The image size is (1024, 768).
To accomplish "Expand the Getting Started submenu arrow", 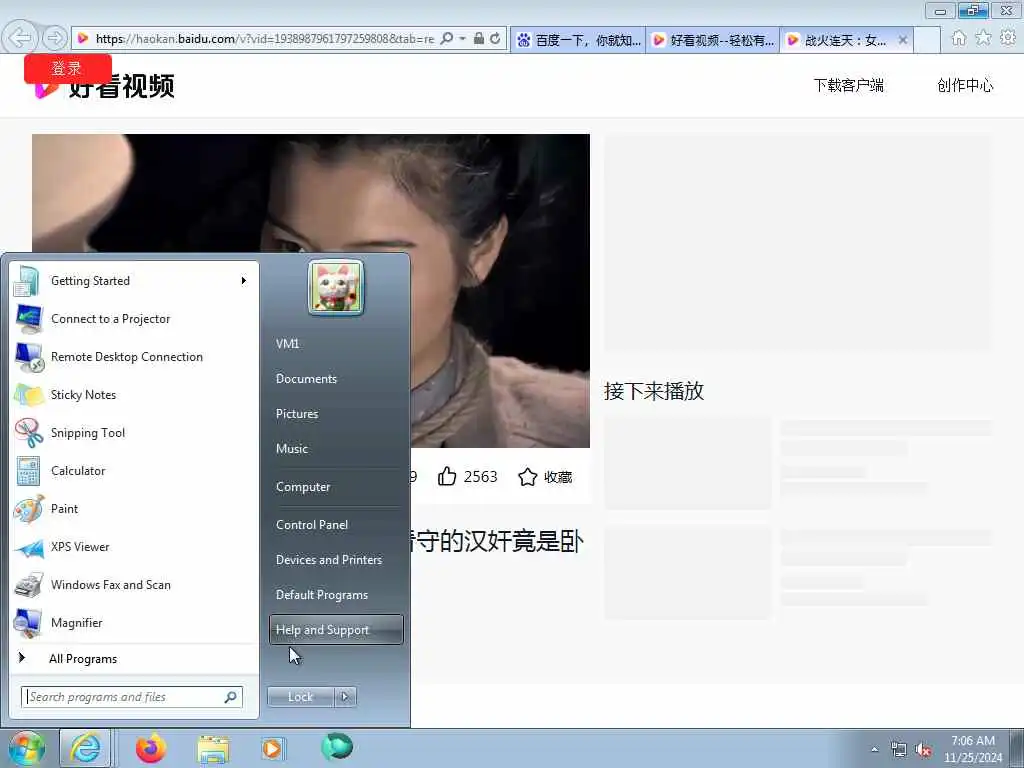I will coord(244,281).
